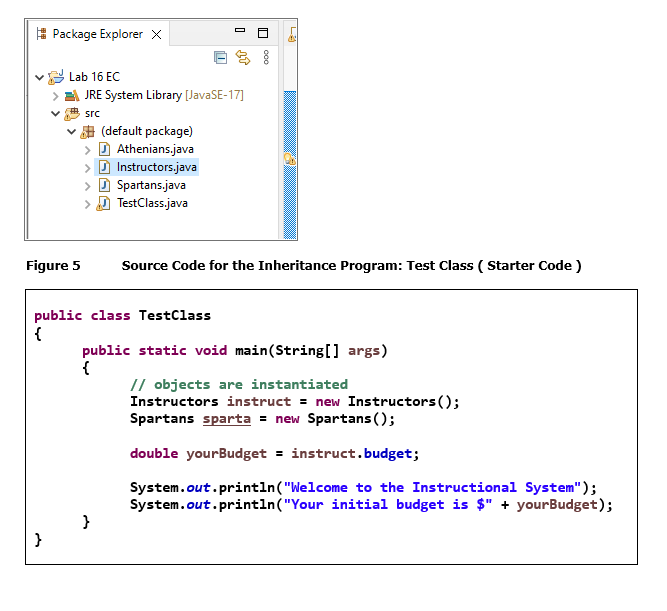Screen dimensions: 667x611
Task: Click the "Welcome to the Instructional System" string
Action: tap(433, 487)
